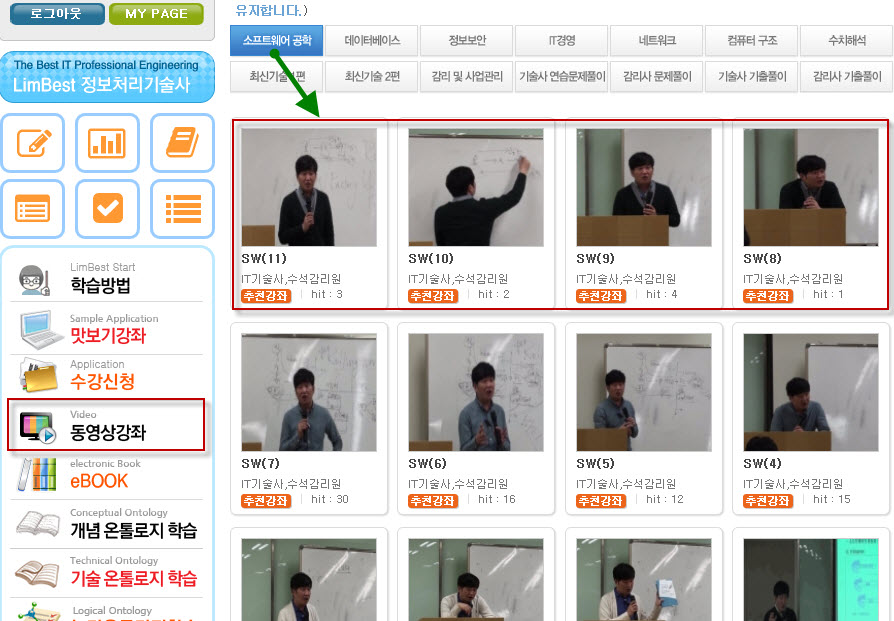Switch to the 수치해석 tab
The width and height of the screenshot is (894, 621).
(x=847, y=40)
